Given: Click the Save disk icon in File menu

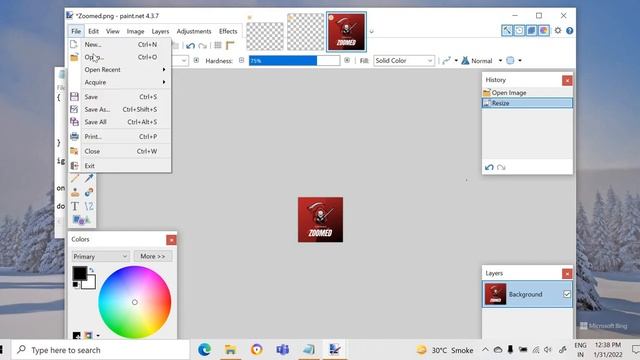Looking at the screenshot, I should point(74,97).
